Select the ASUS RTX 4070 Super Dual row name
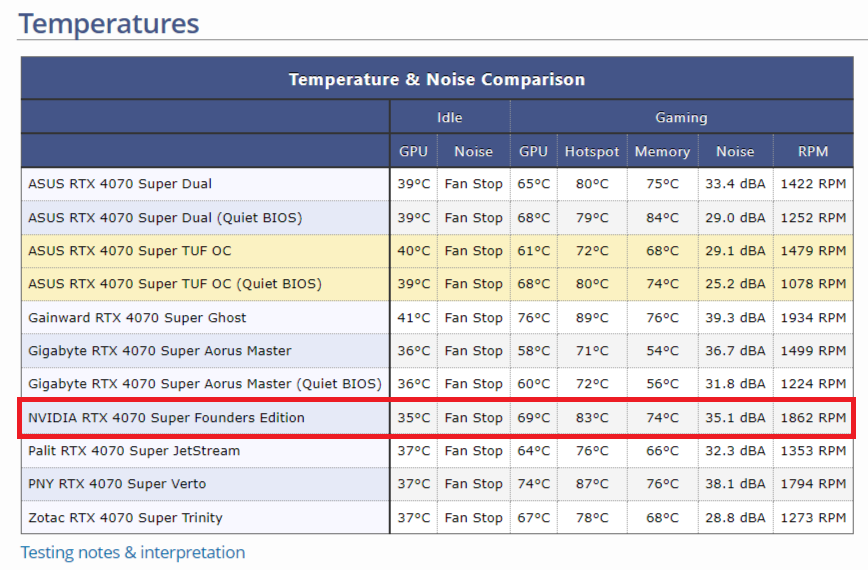 coord(120,184)
